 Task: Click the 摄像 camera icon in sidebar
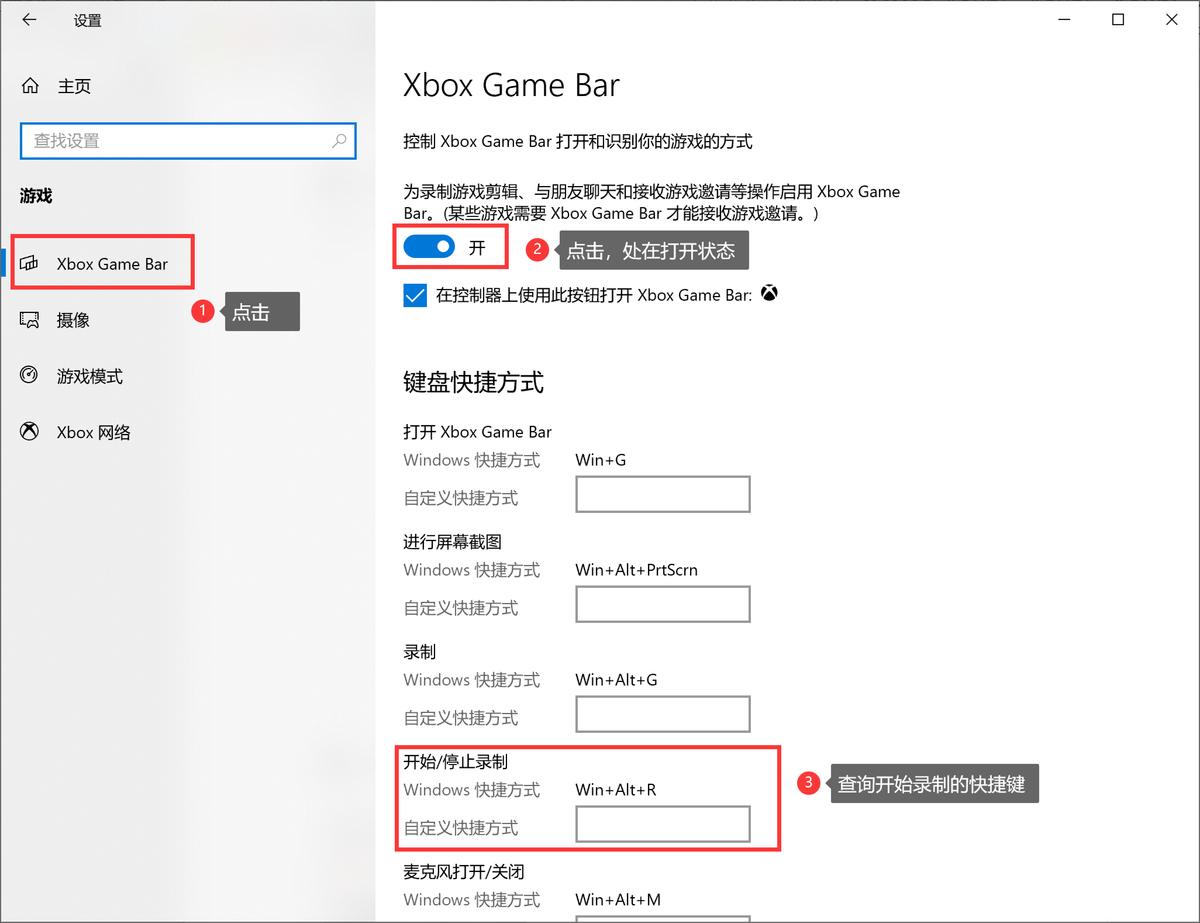click(x=31, y=319)
